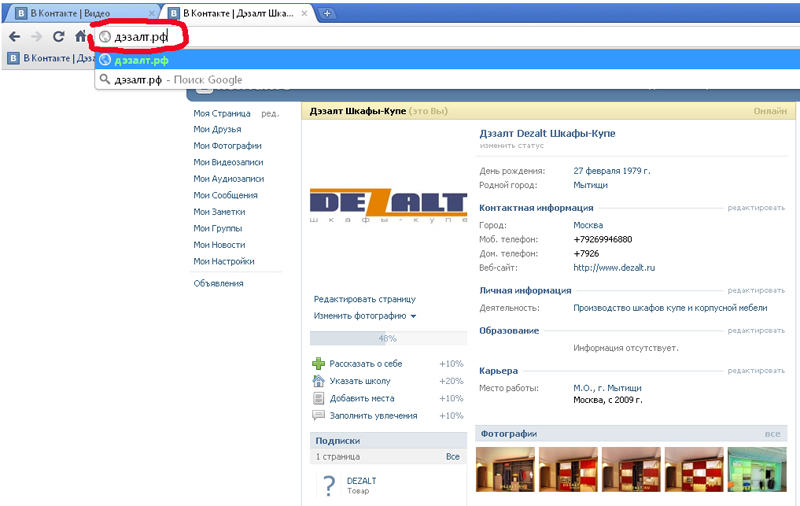This screenshot has width=800, height=506.
Task: Click the speech bubble 'Заполнить увлечения' icon
Action: click(318, 415)
